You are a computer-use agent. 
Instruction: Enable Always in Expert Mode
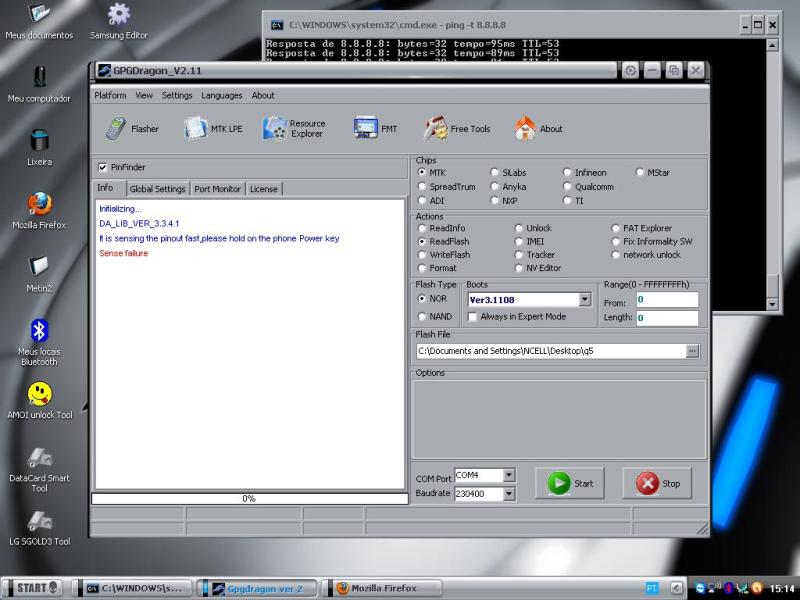click(472, 317)
